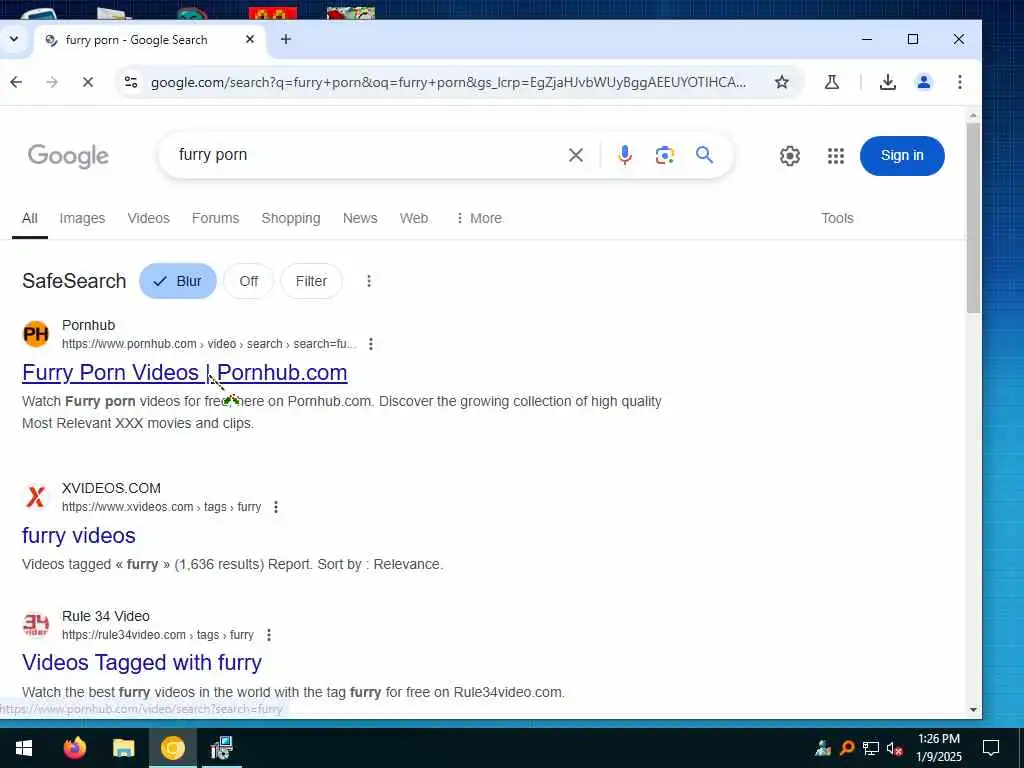
Task: Open the Chrome profile avatar icon
Action: (923, 82)
